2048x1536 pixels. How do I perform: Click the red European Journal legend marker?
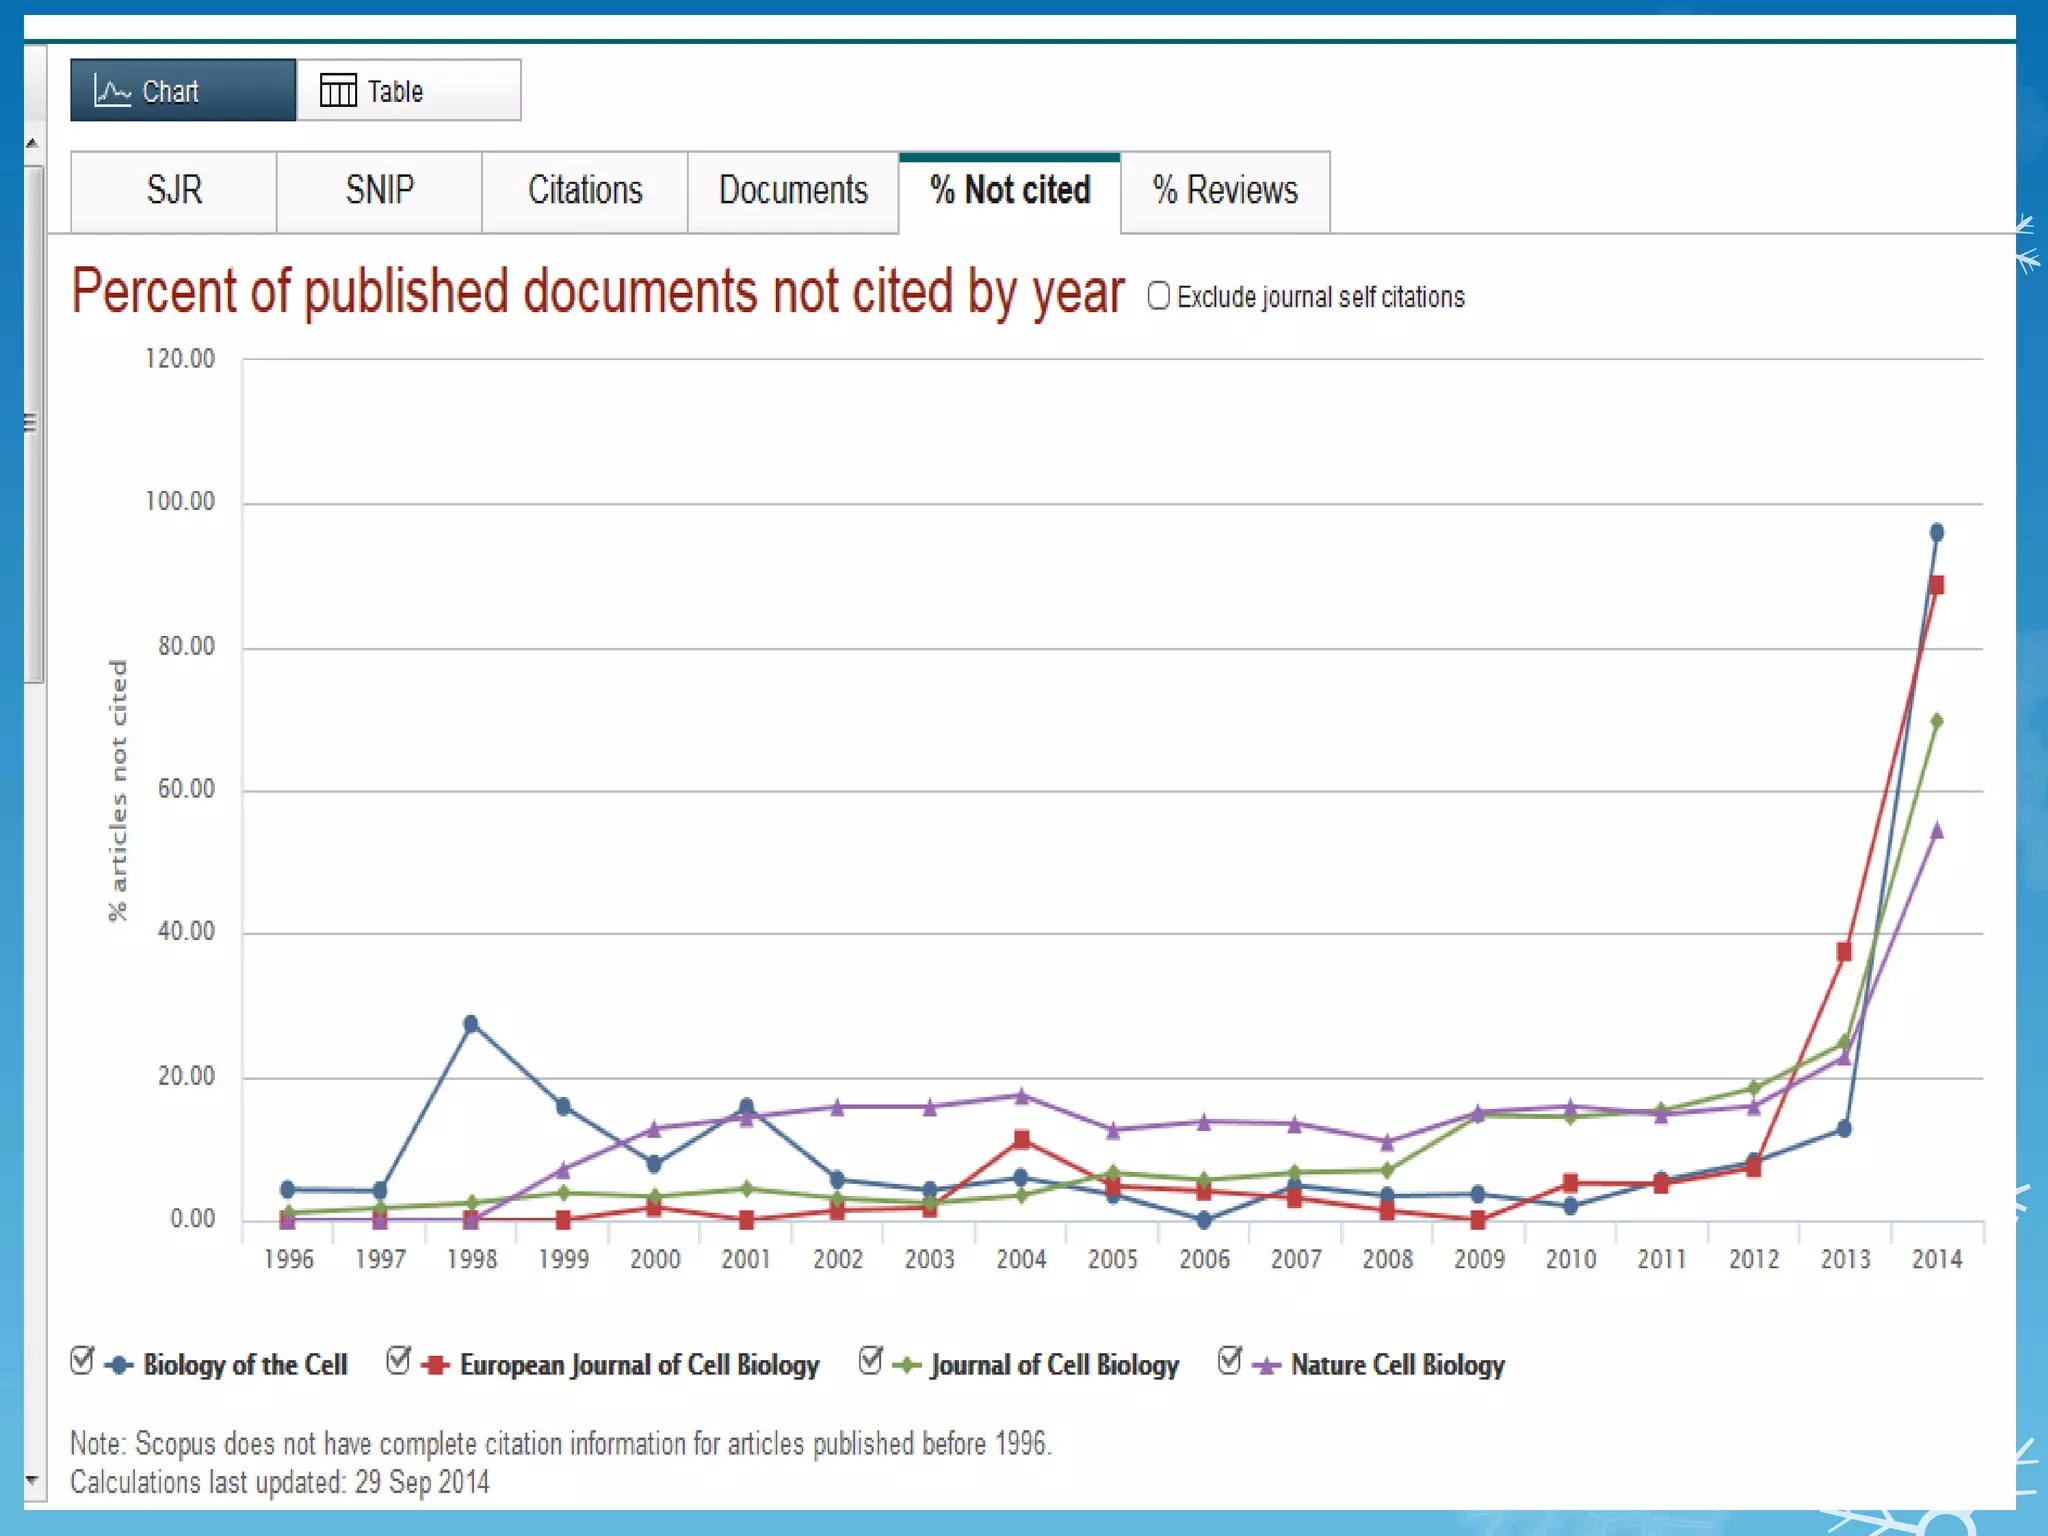tap(435, 1365)
